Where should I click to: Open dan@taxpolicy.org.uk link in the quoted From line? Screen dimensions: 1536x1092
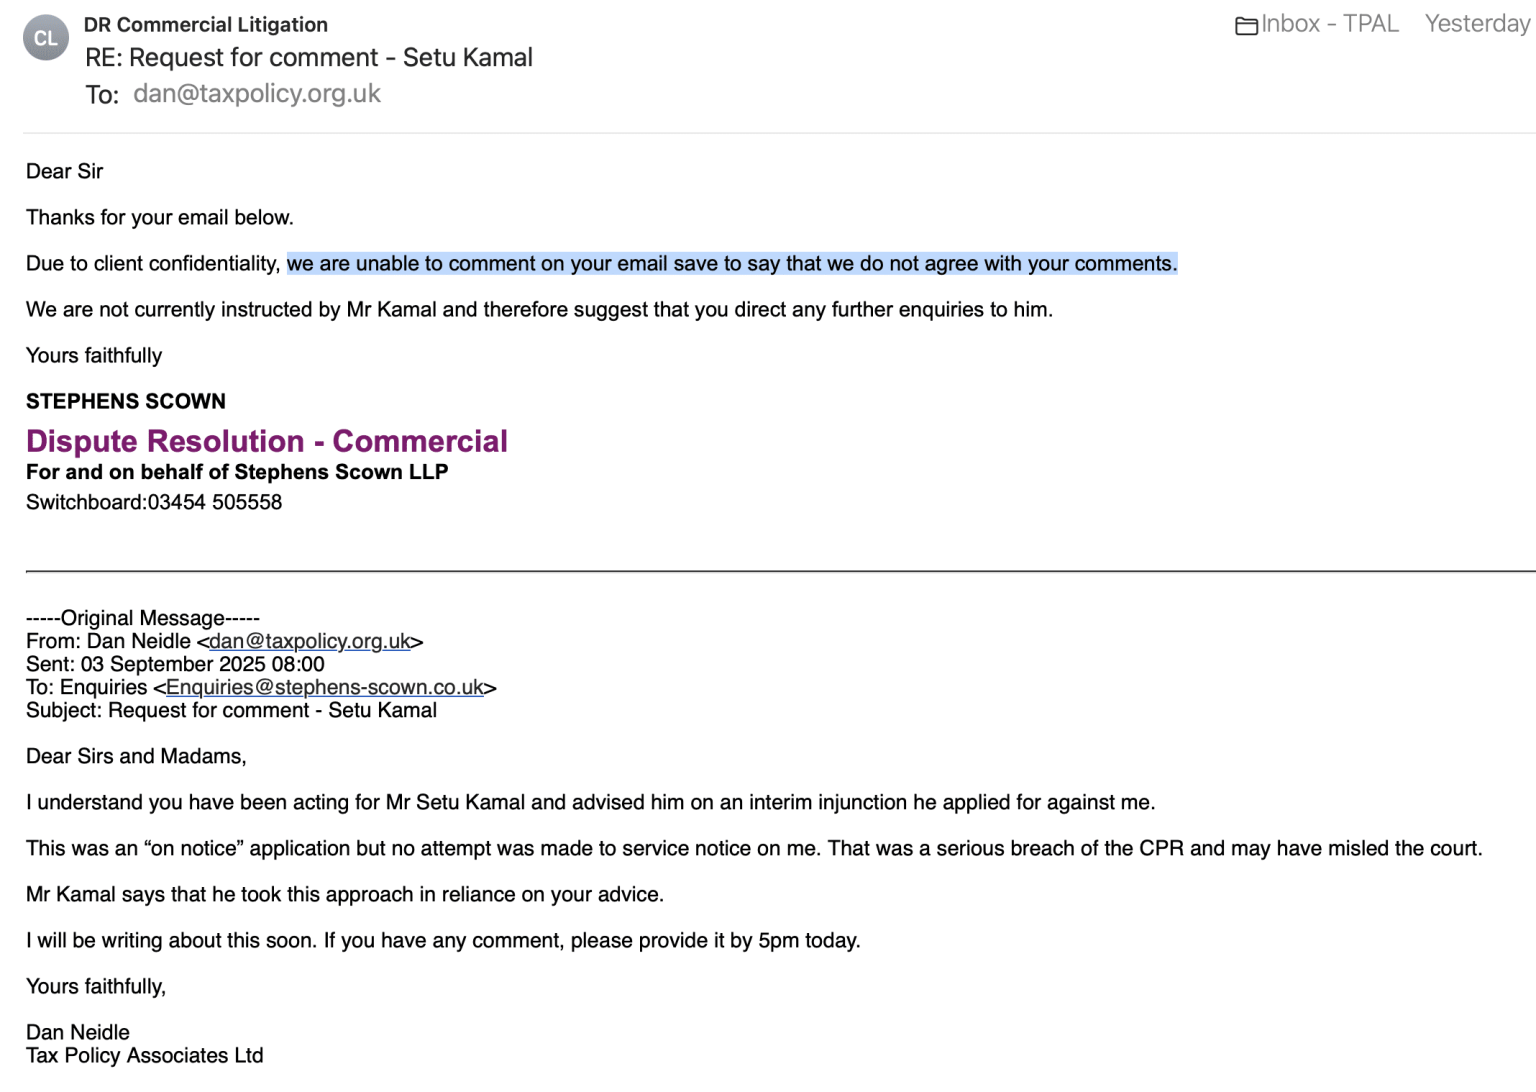pyautogui.click(x=310, y=641)
